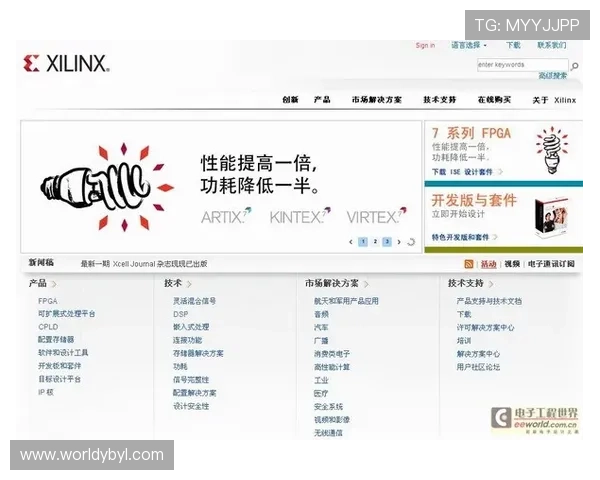
Task: Click the ARTIX 7 logo
Action: point(226,216)
